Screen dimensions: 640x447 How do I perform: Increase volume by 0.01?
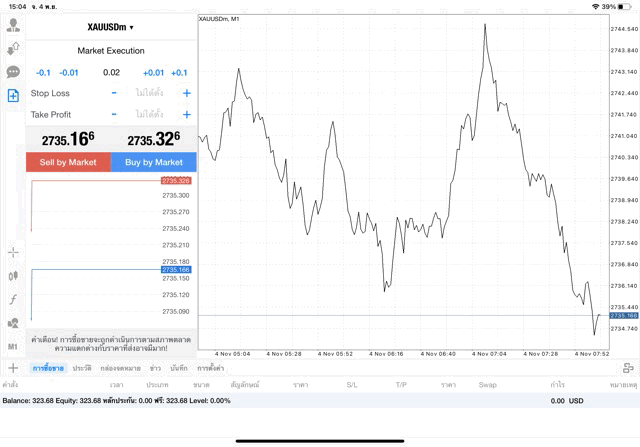153,73
